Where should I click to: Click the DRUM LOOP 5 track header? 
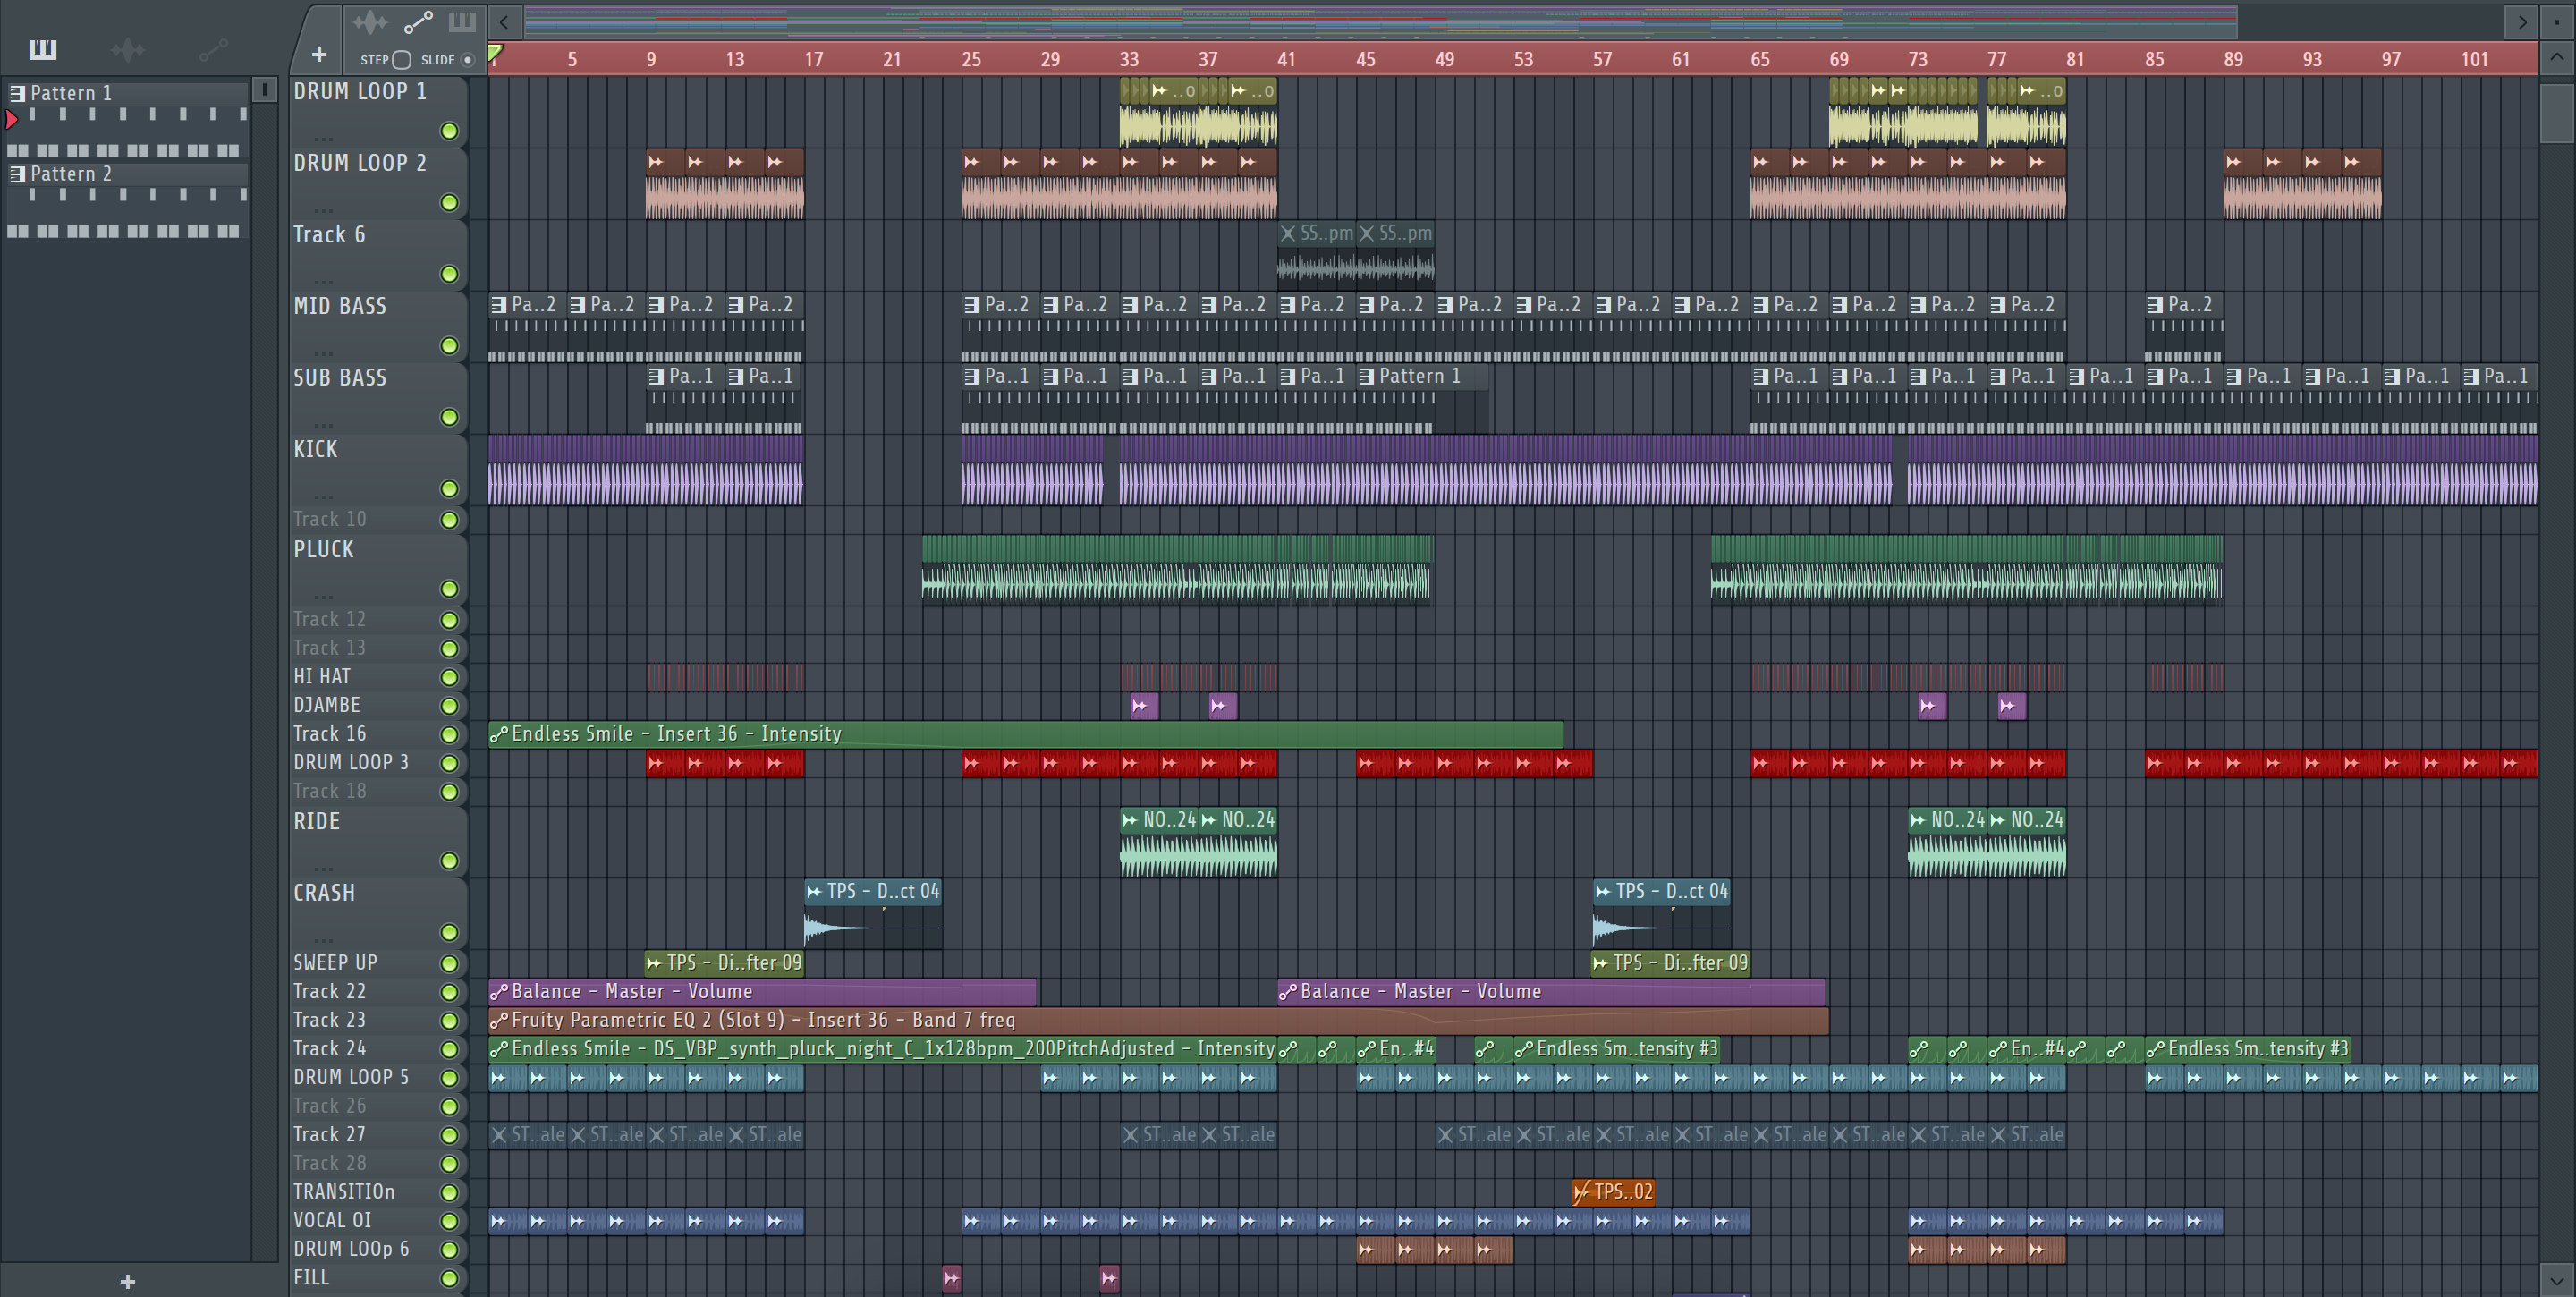351,1077
